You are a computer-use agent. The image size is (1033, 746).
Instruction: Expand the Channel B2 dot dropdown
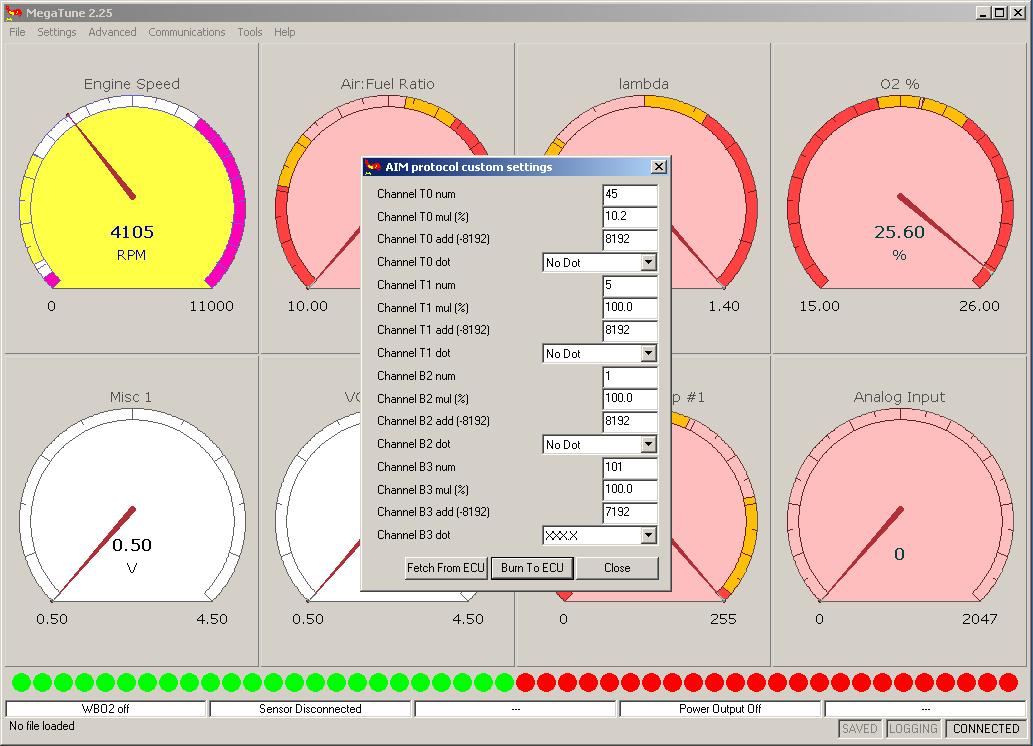648,444
